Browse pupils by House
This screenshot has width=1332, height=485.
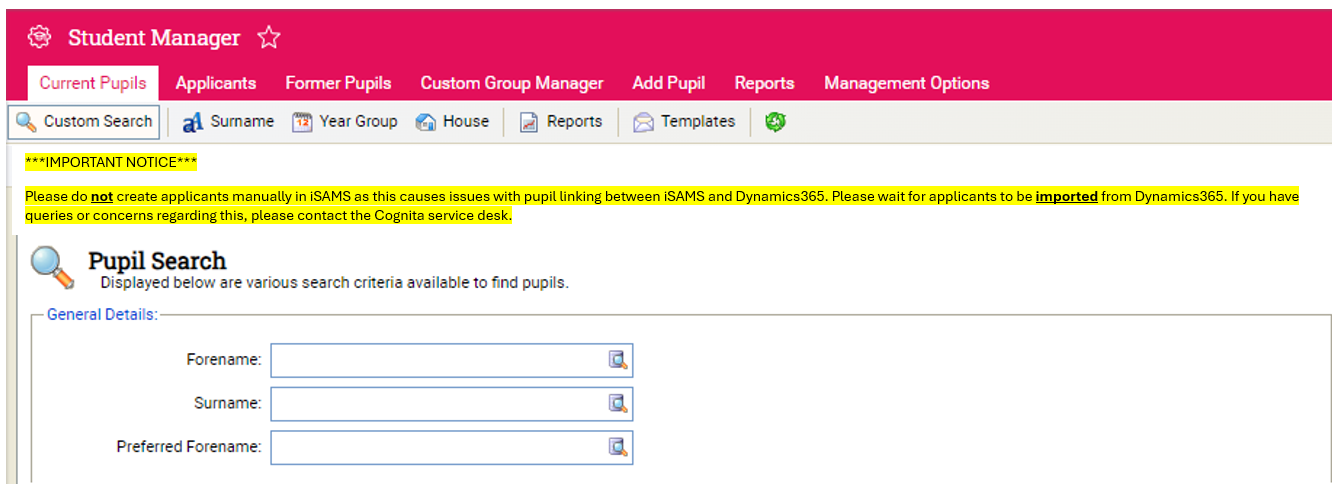(x=453, y=122)
